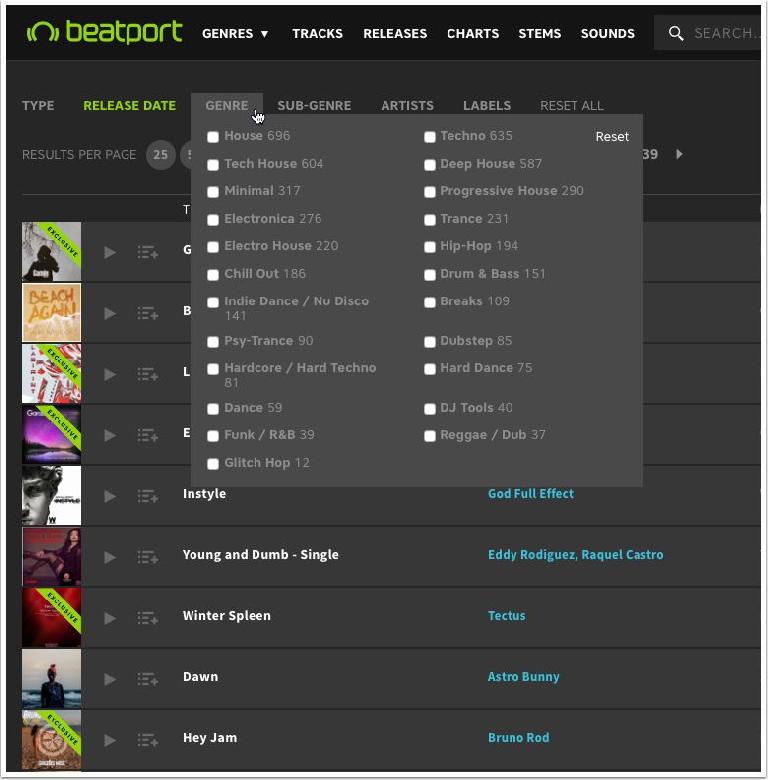Image resolution: width=768 pixels, height=780 pixels.
Task: Play Young and Dumb - Single
Action: [x=110, y=557]
